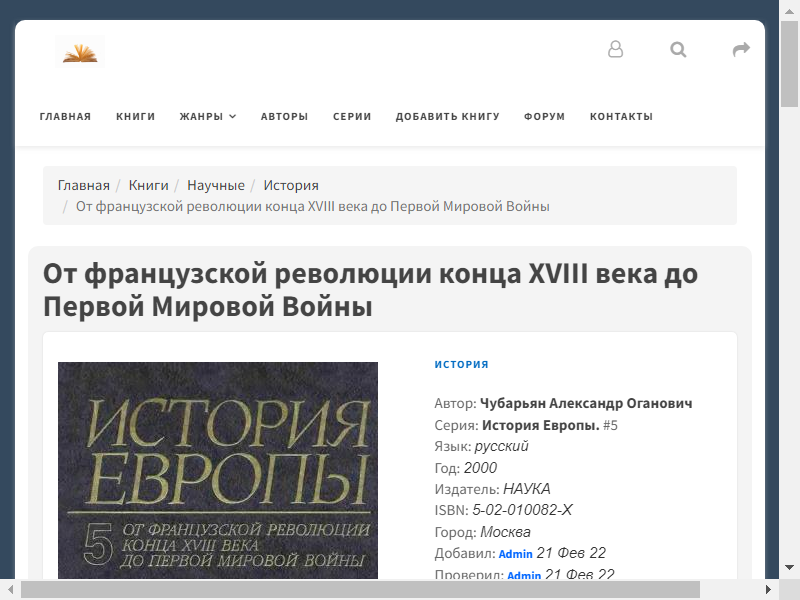This screenshot has height=600, width=800.
Task: Click the year value 2000
Action: [x=480, y=467]
